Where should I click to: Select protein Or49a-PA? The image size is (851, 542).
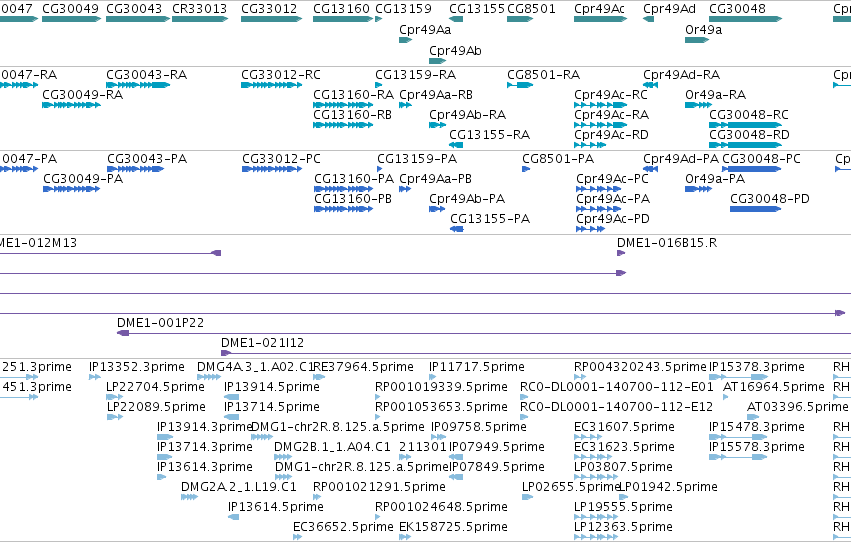click(698, 189)
